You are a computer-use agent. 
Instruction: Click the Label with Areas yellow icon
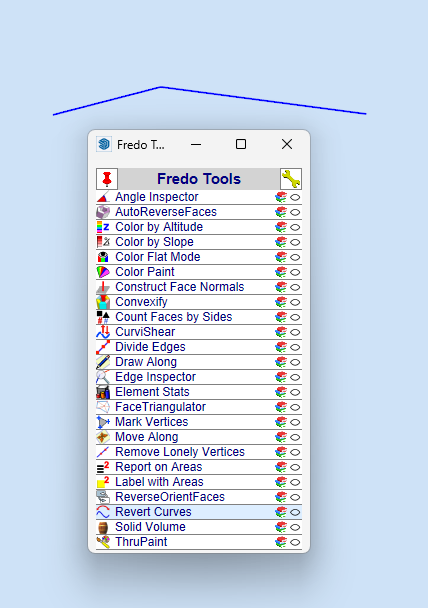pos(103,482)
